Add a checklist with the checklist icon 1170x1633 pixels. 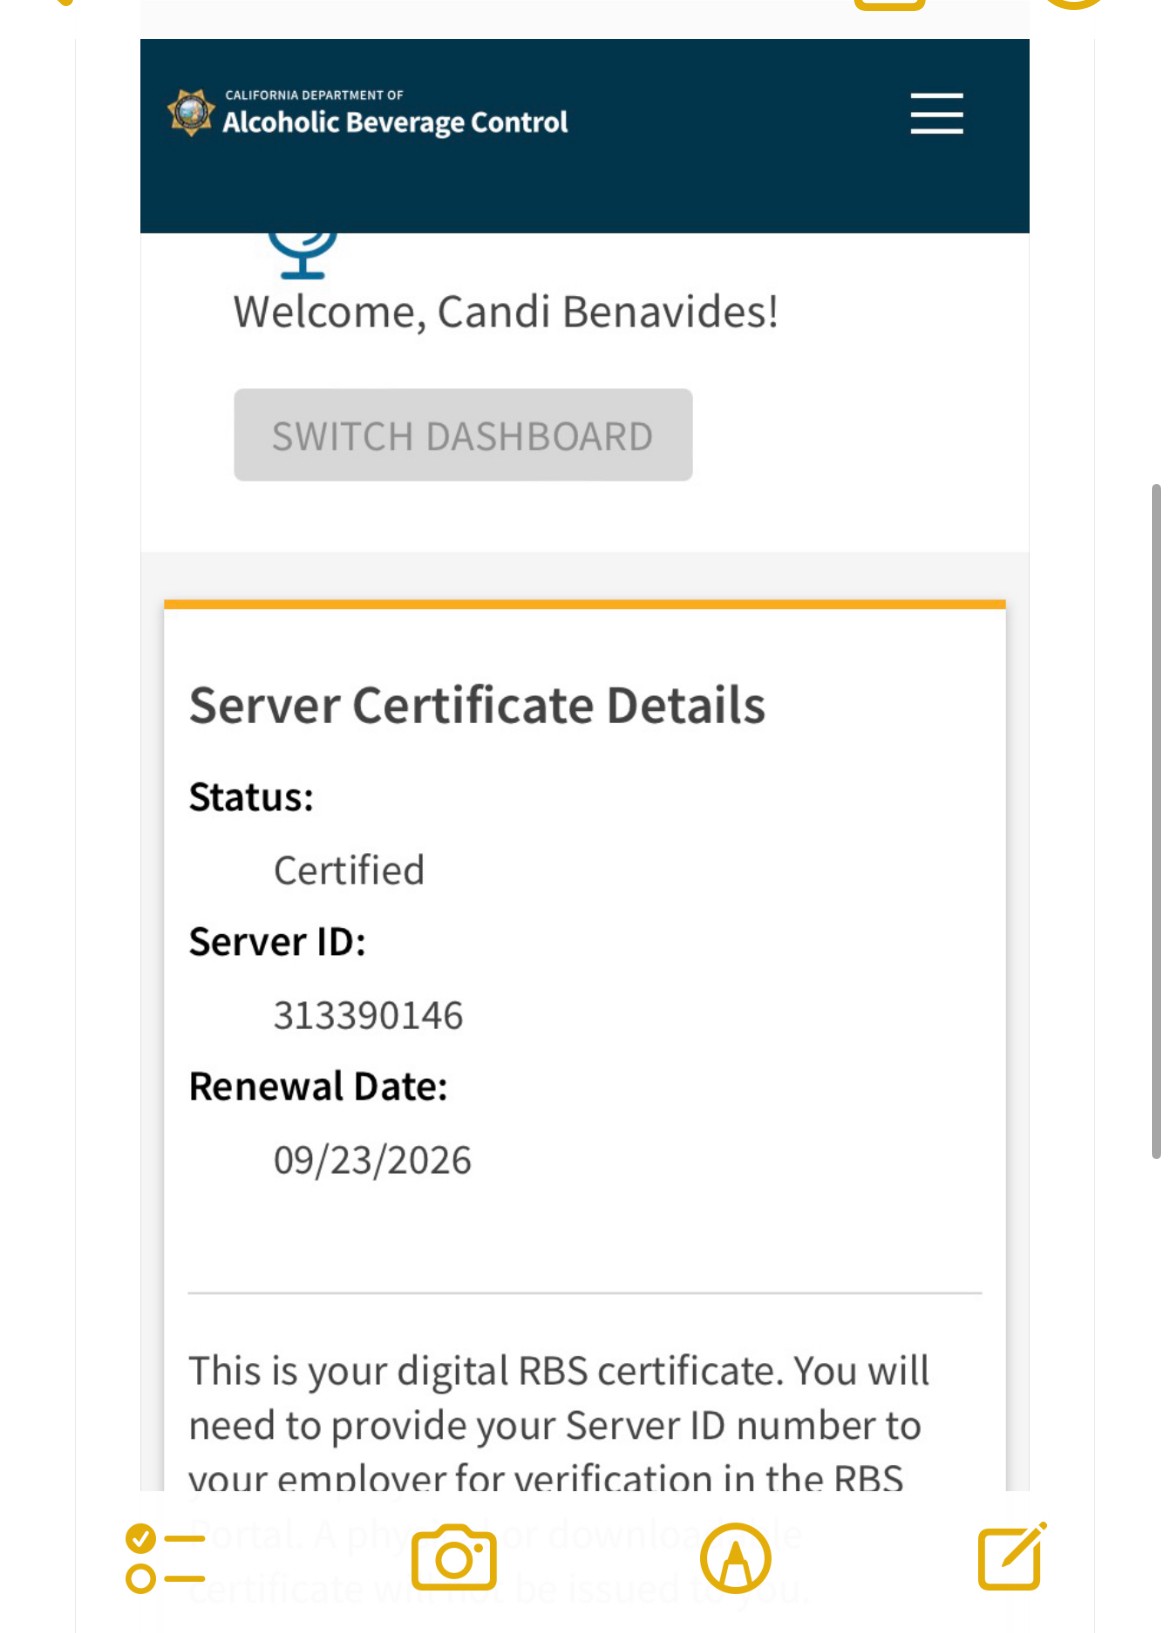[x=165, y=1557]
